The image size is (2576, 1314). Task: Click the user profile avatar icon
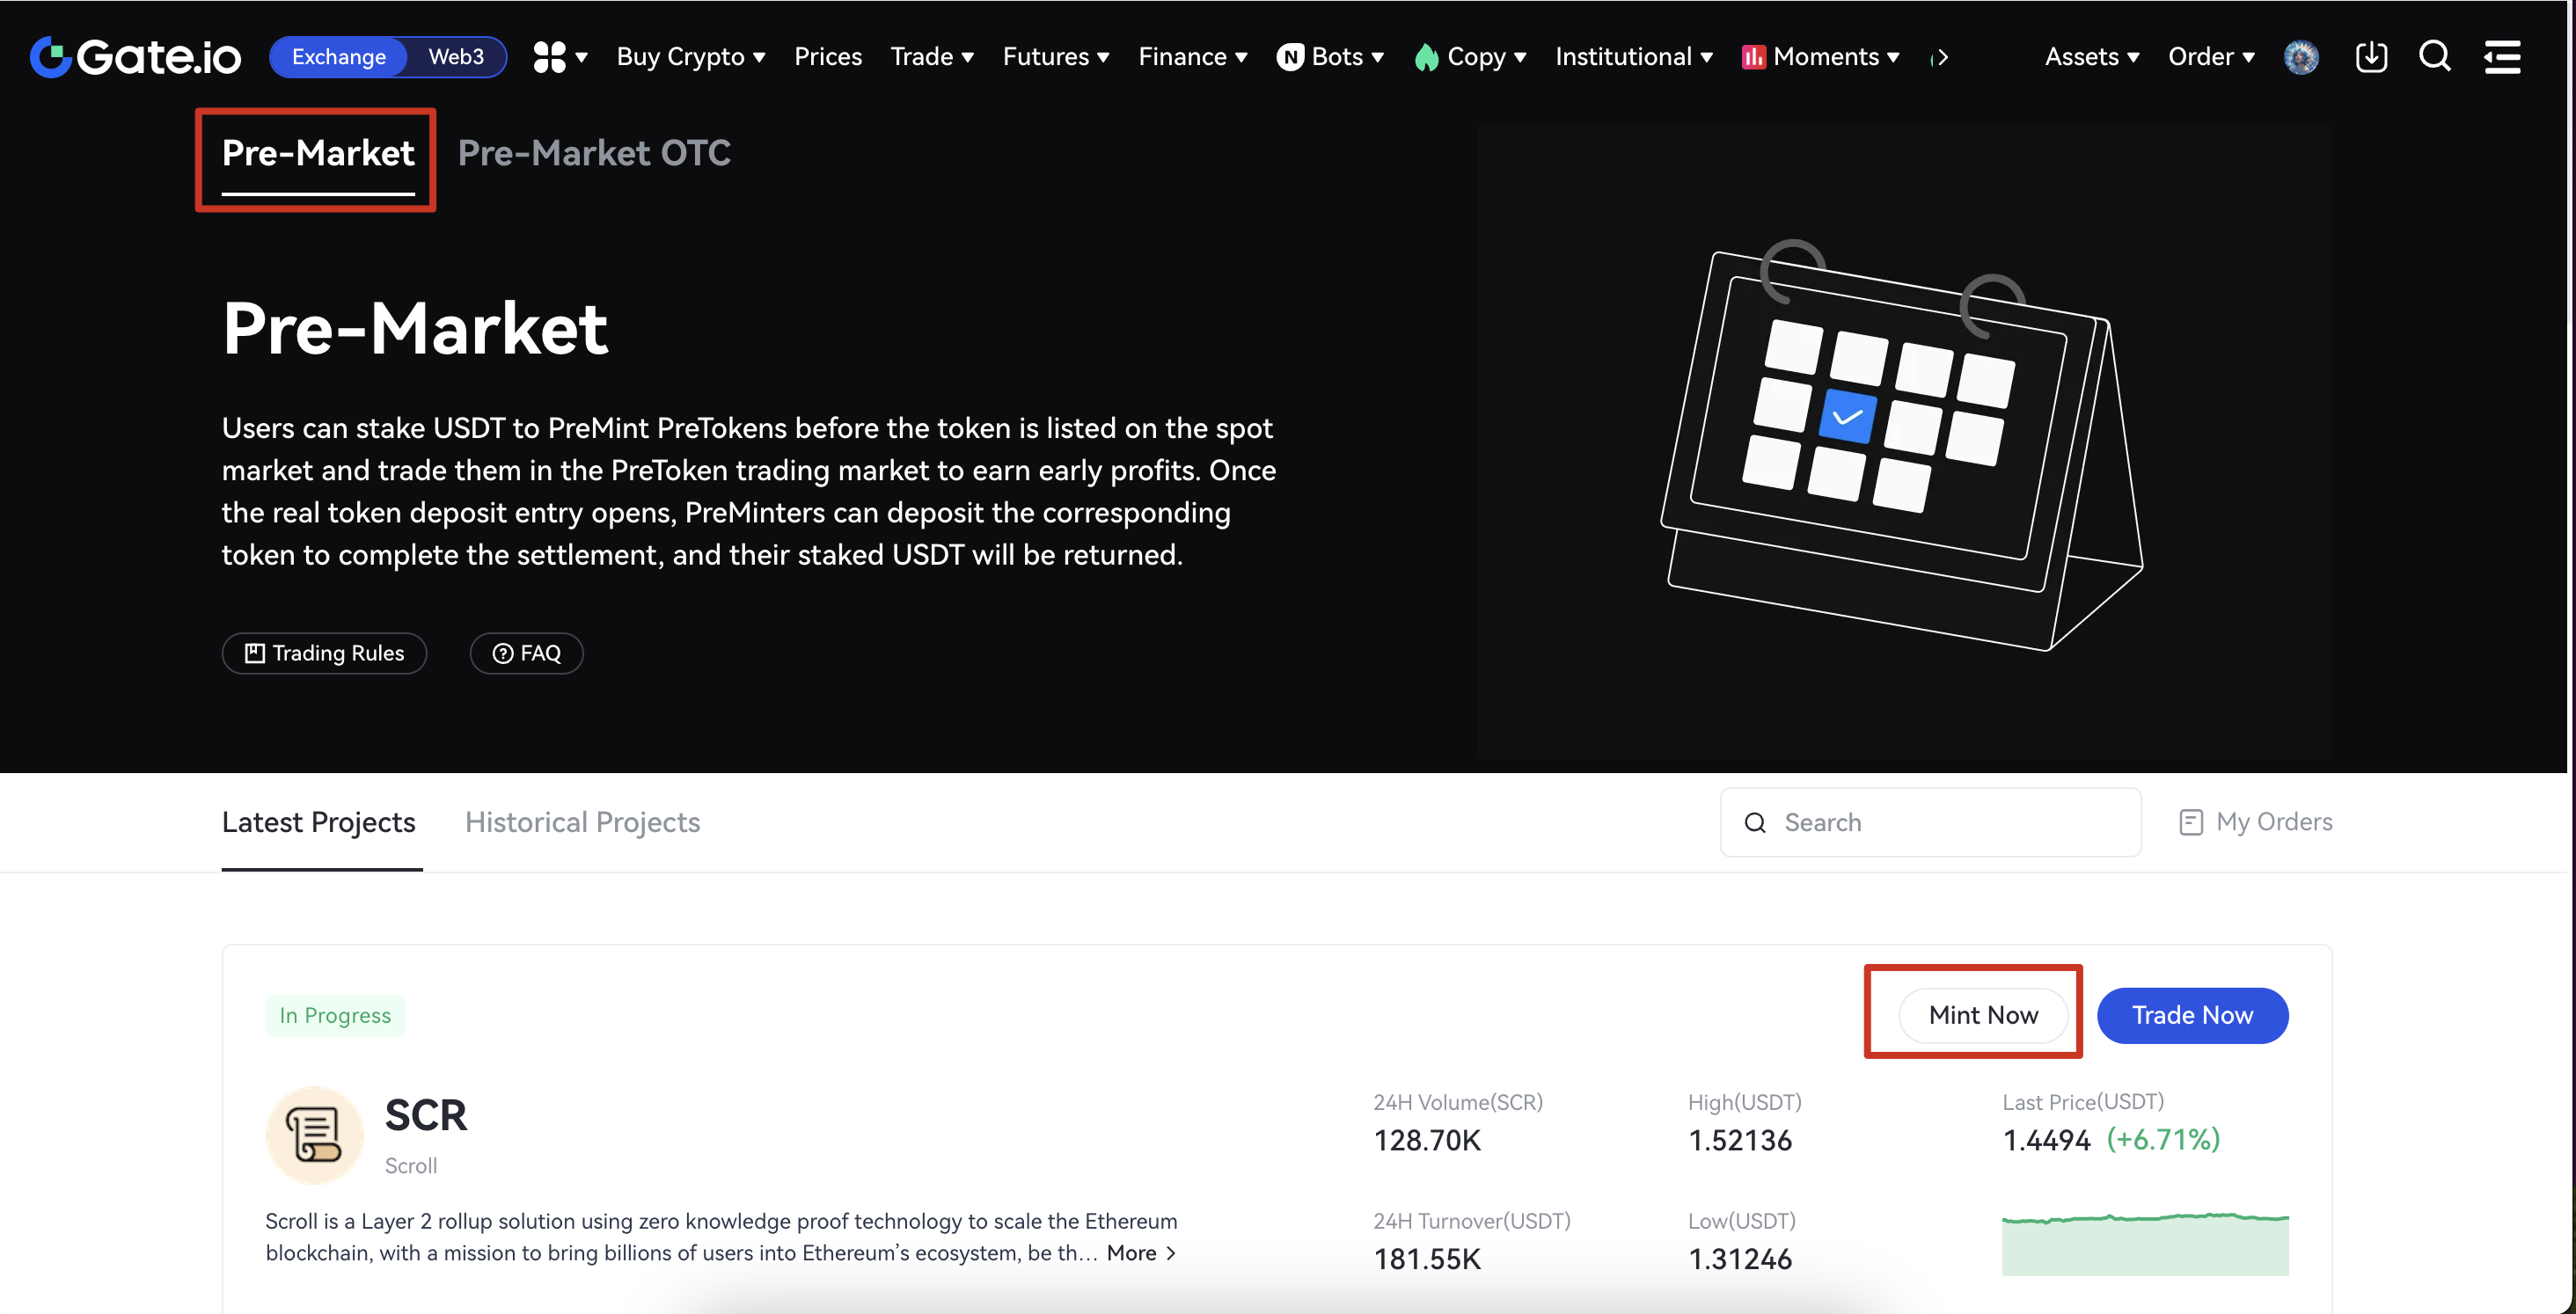(x=2300, y=57)
